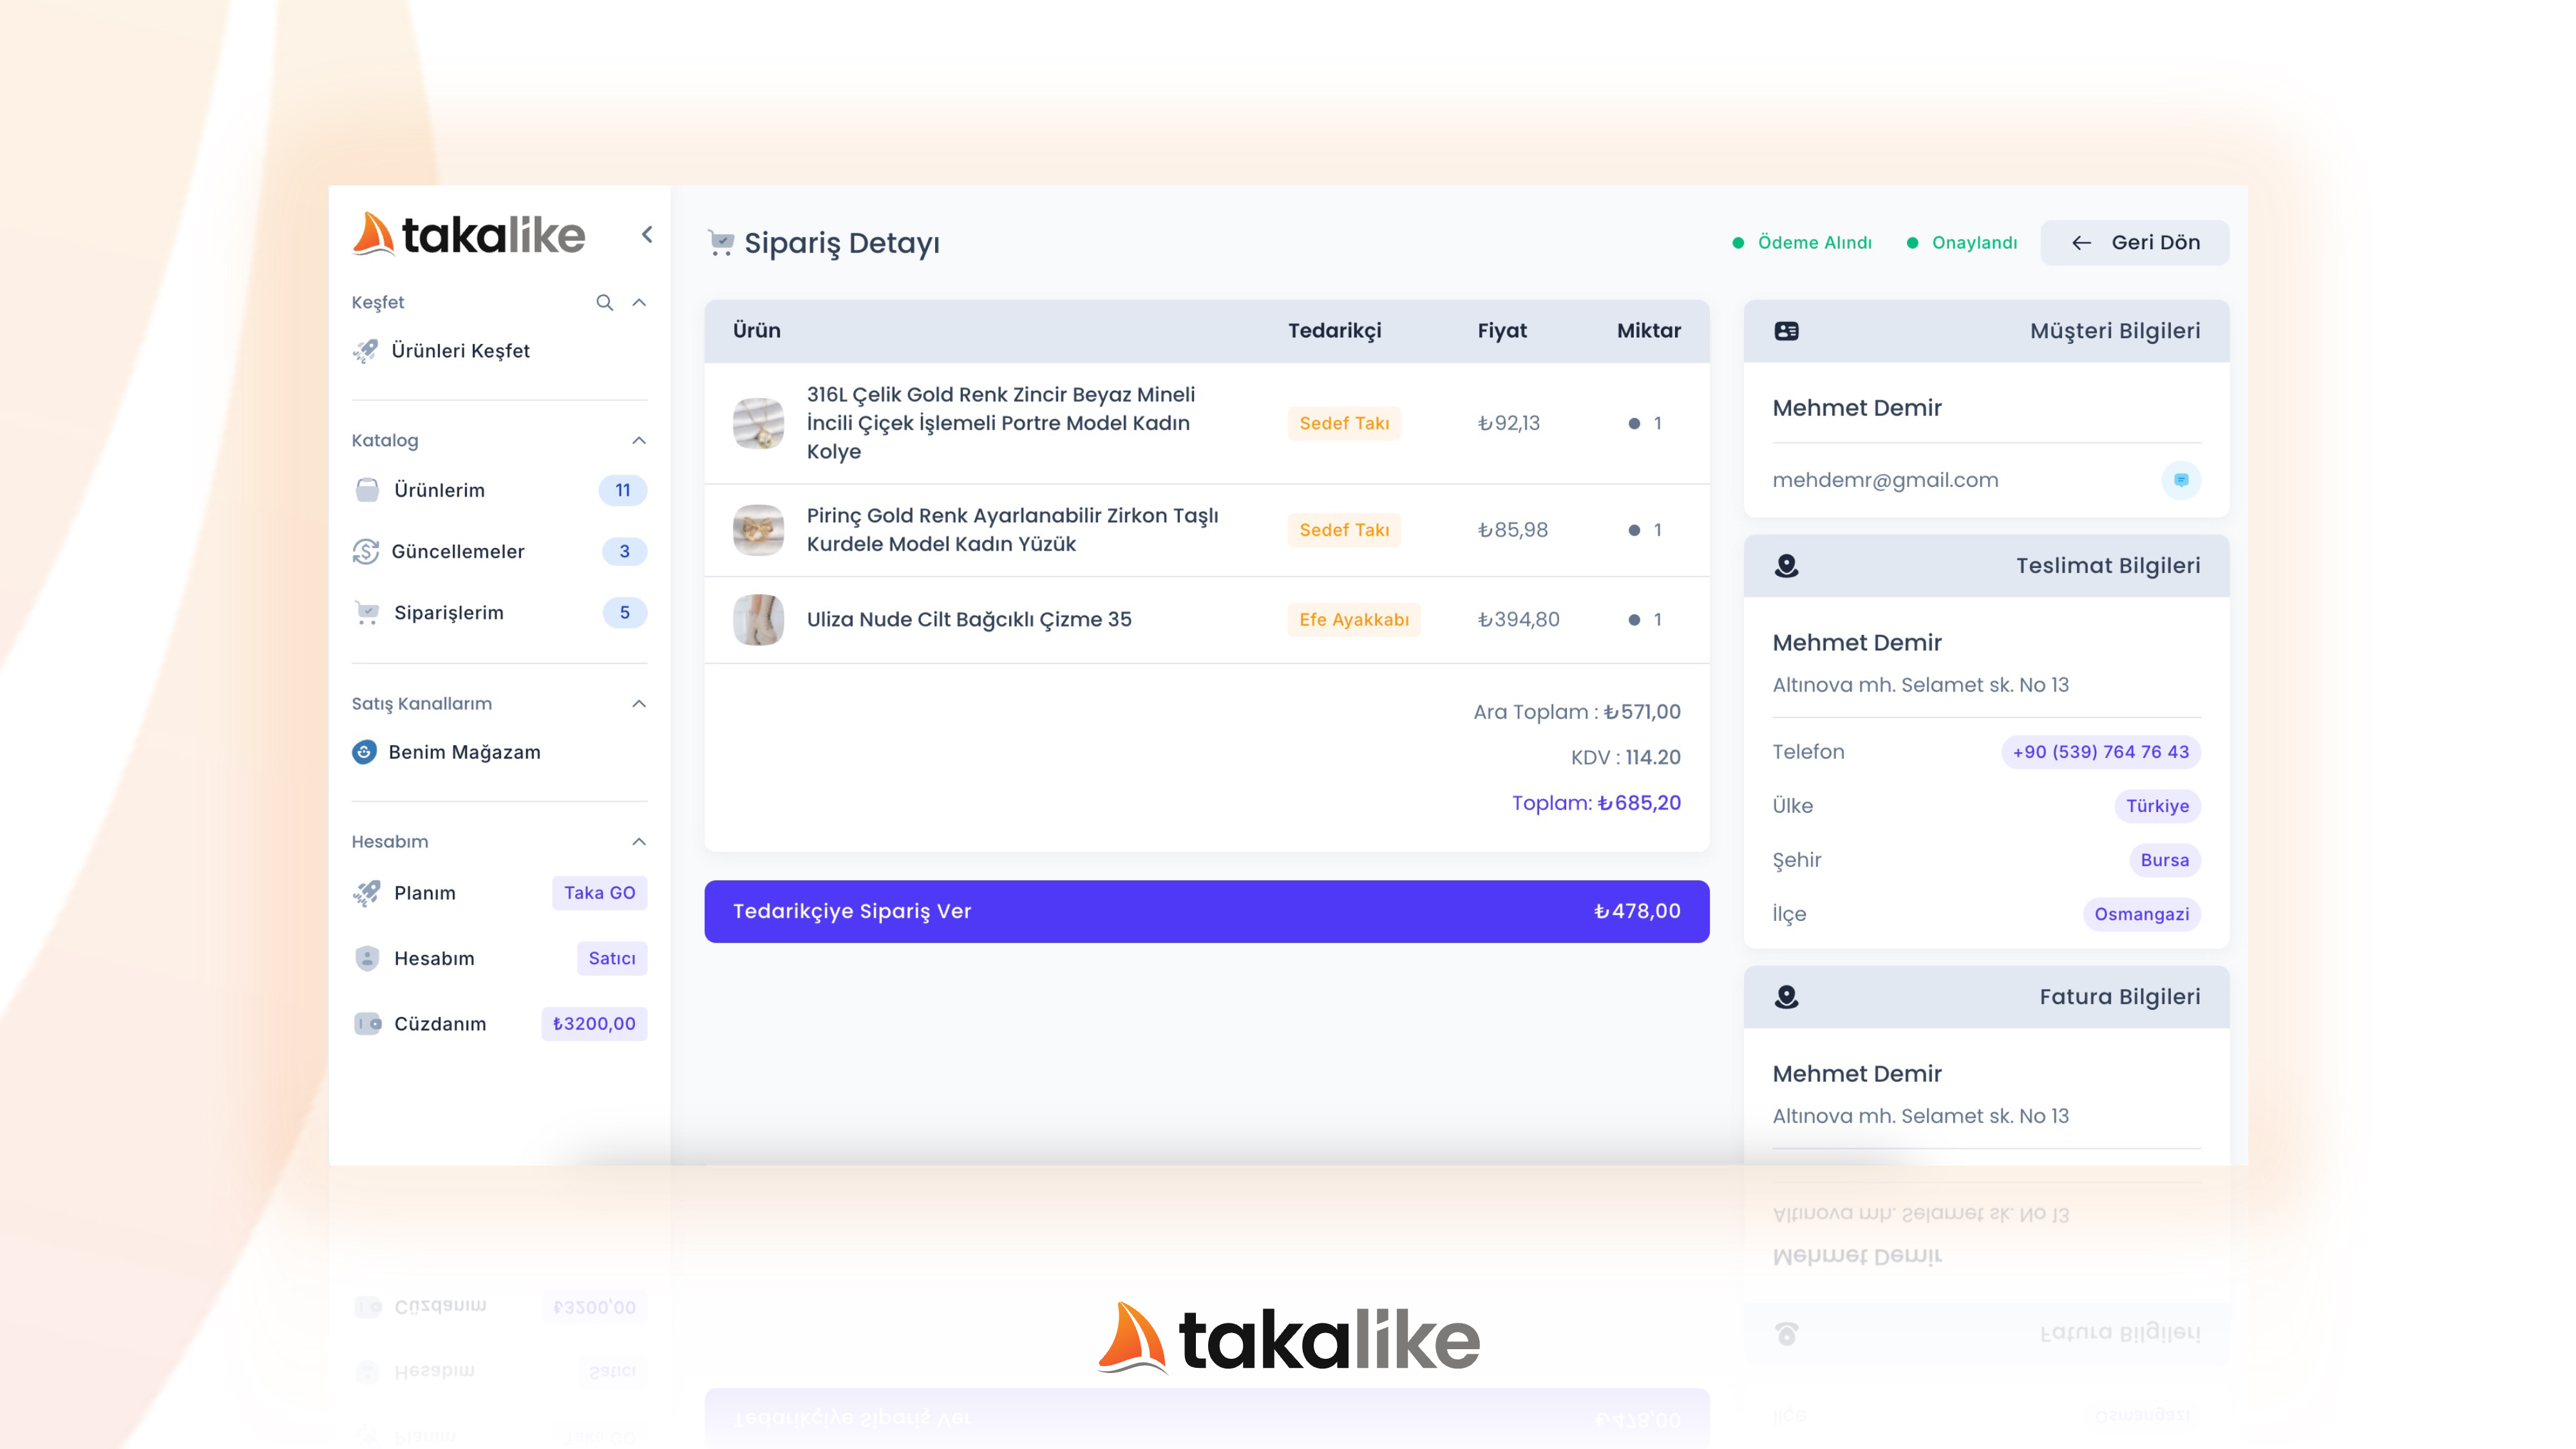
Task: Click the Güncellemeler refresh icon
Action: [366, 551]
